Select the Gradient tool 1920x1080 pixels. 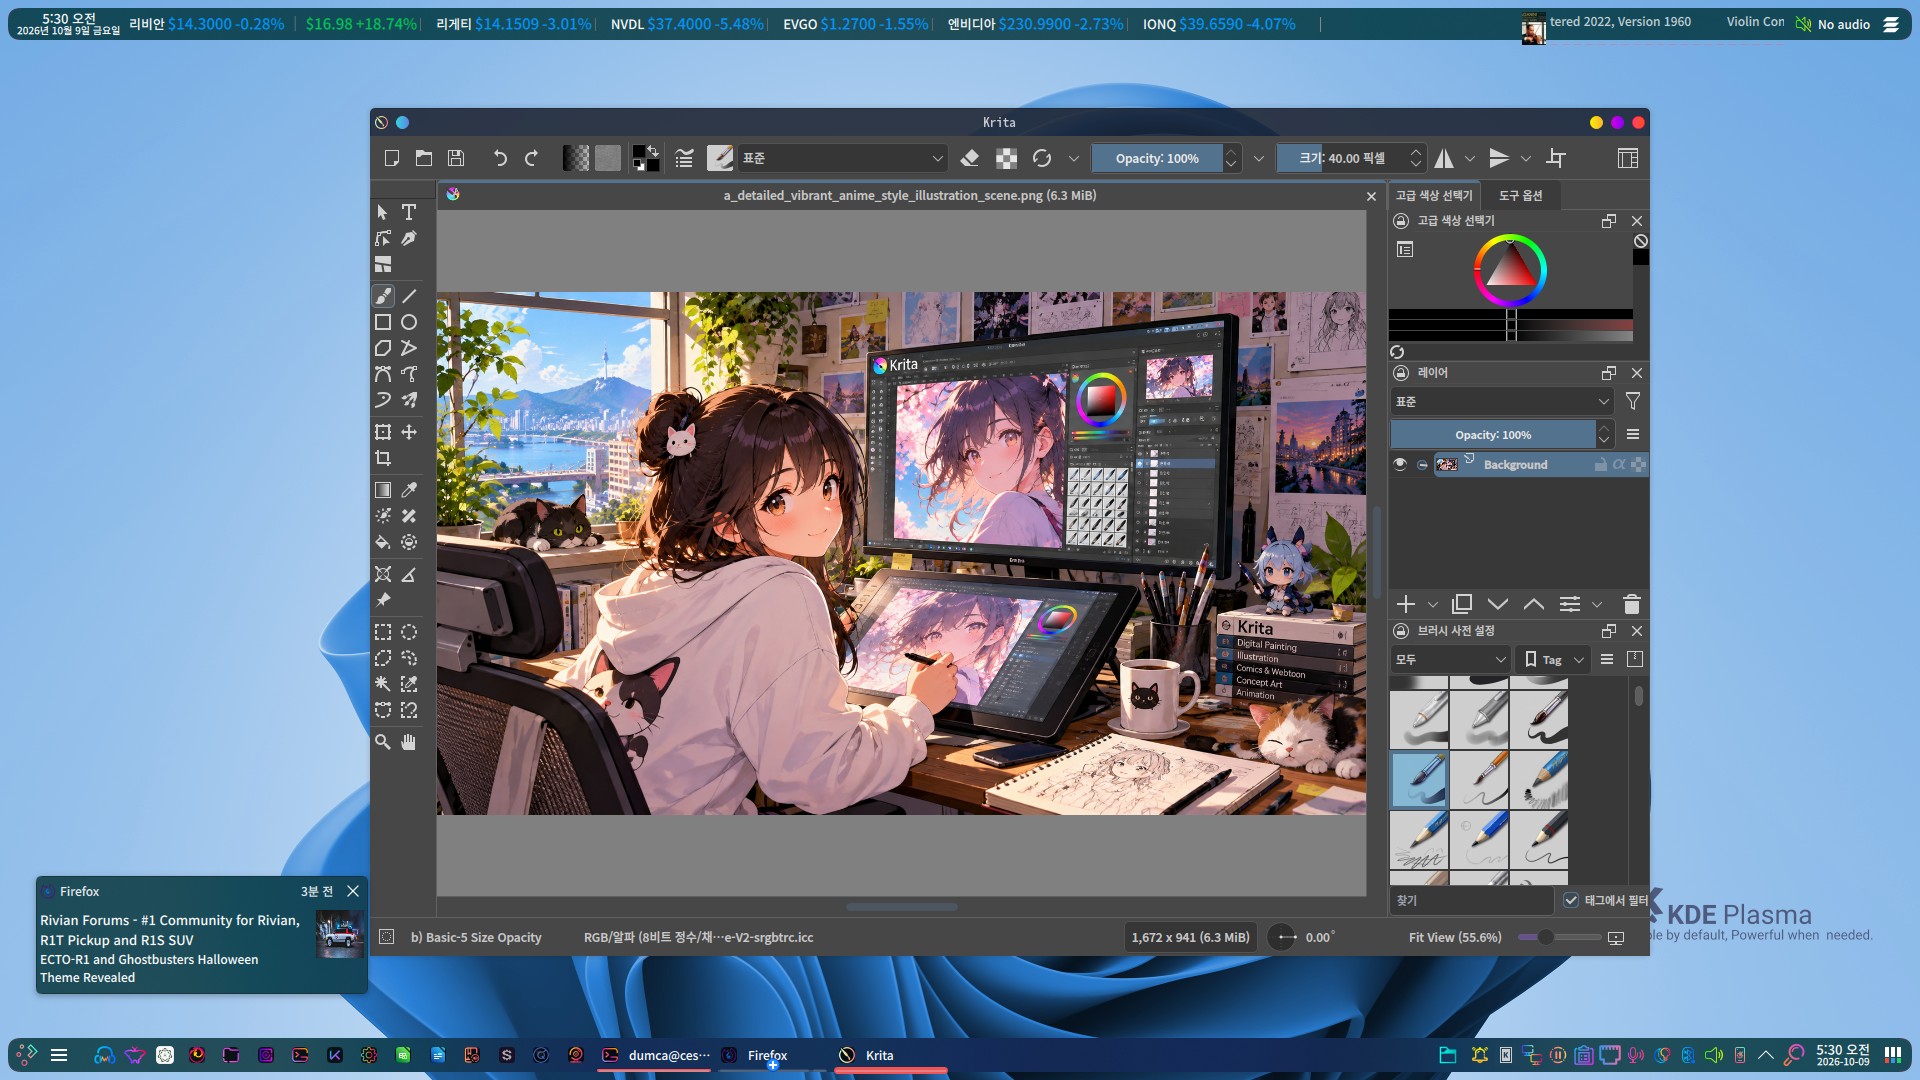tap(383, 490)
